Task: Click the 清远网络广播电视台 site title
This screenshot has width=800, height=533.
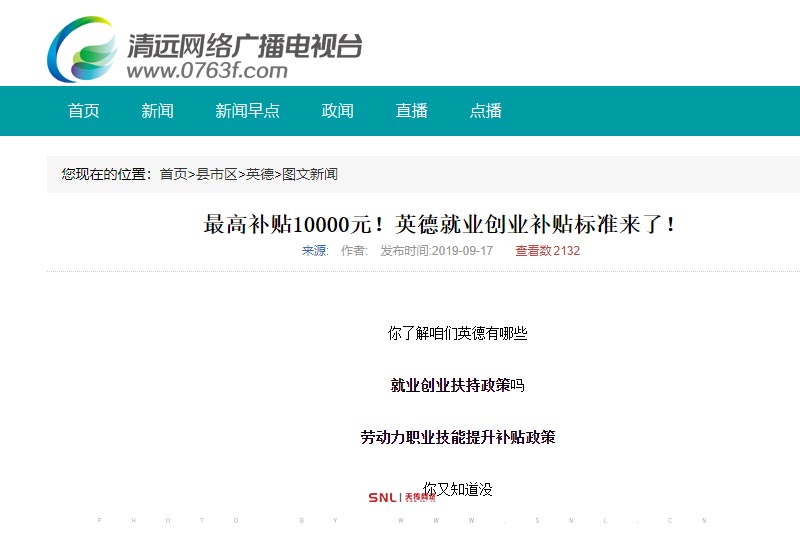Action: pos(244,44)
